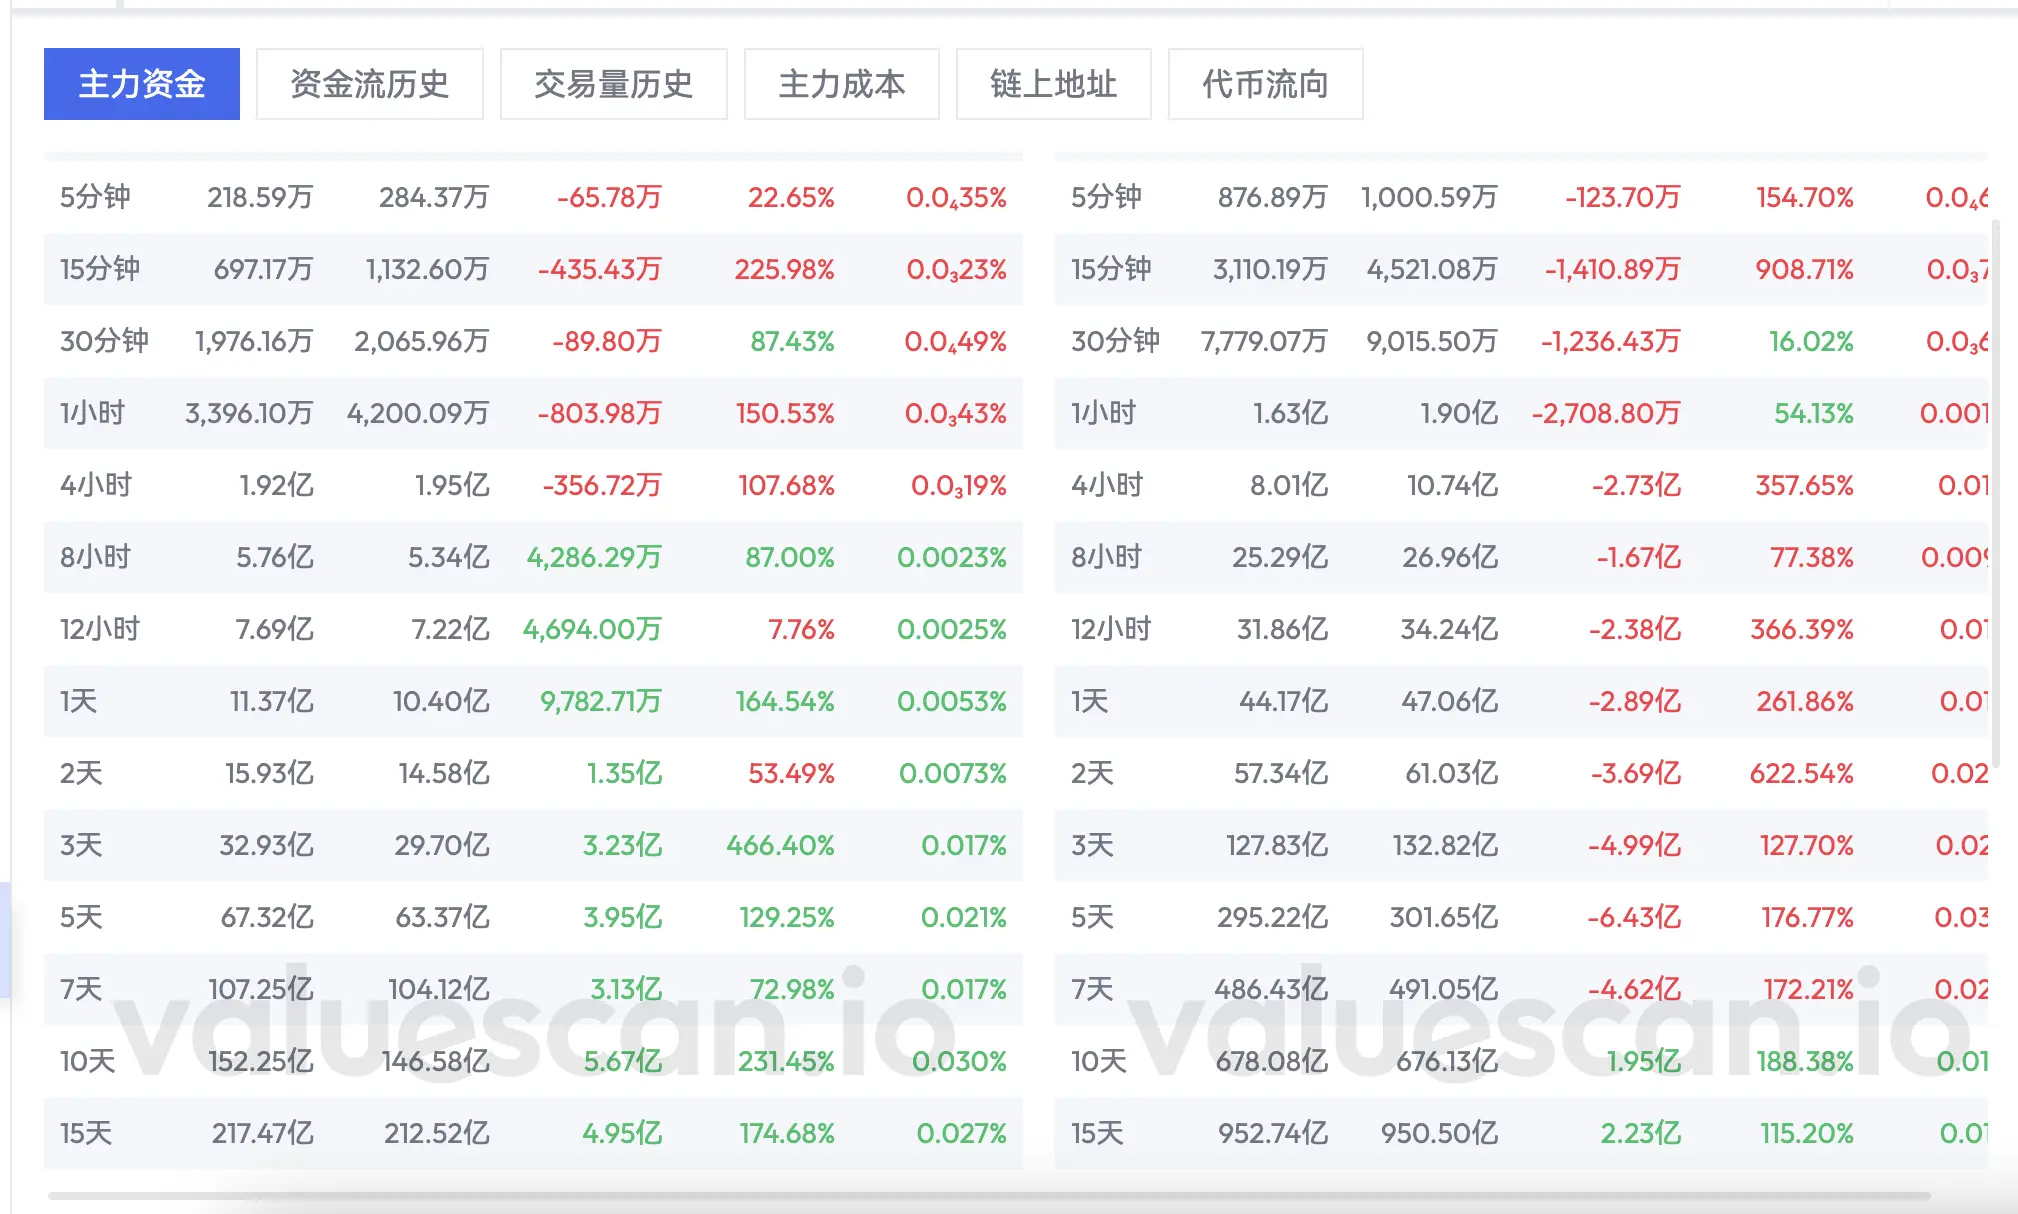Click the 5分钟 row in the left table
This screenshot has height=1214, width=2018.
tap(95, 197)
